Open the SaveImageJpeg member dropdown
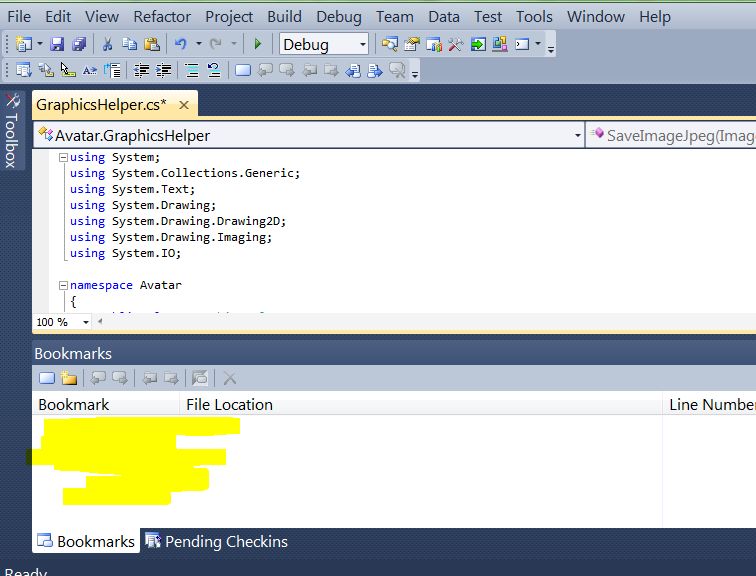 click(x=671, y=135)
